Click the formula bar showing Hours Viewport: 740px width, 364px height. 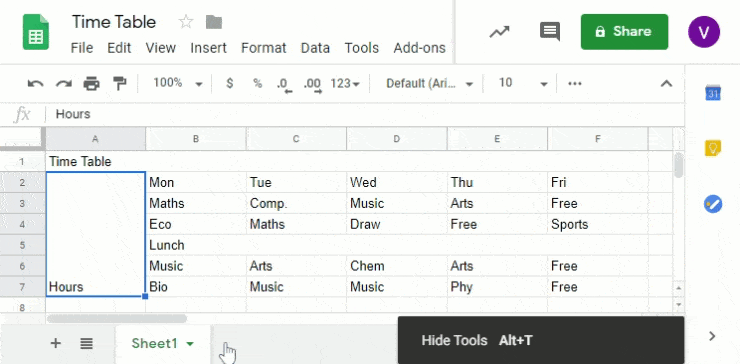point(363,114)
